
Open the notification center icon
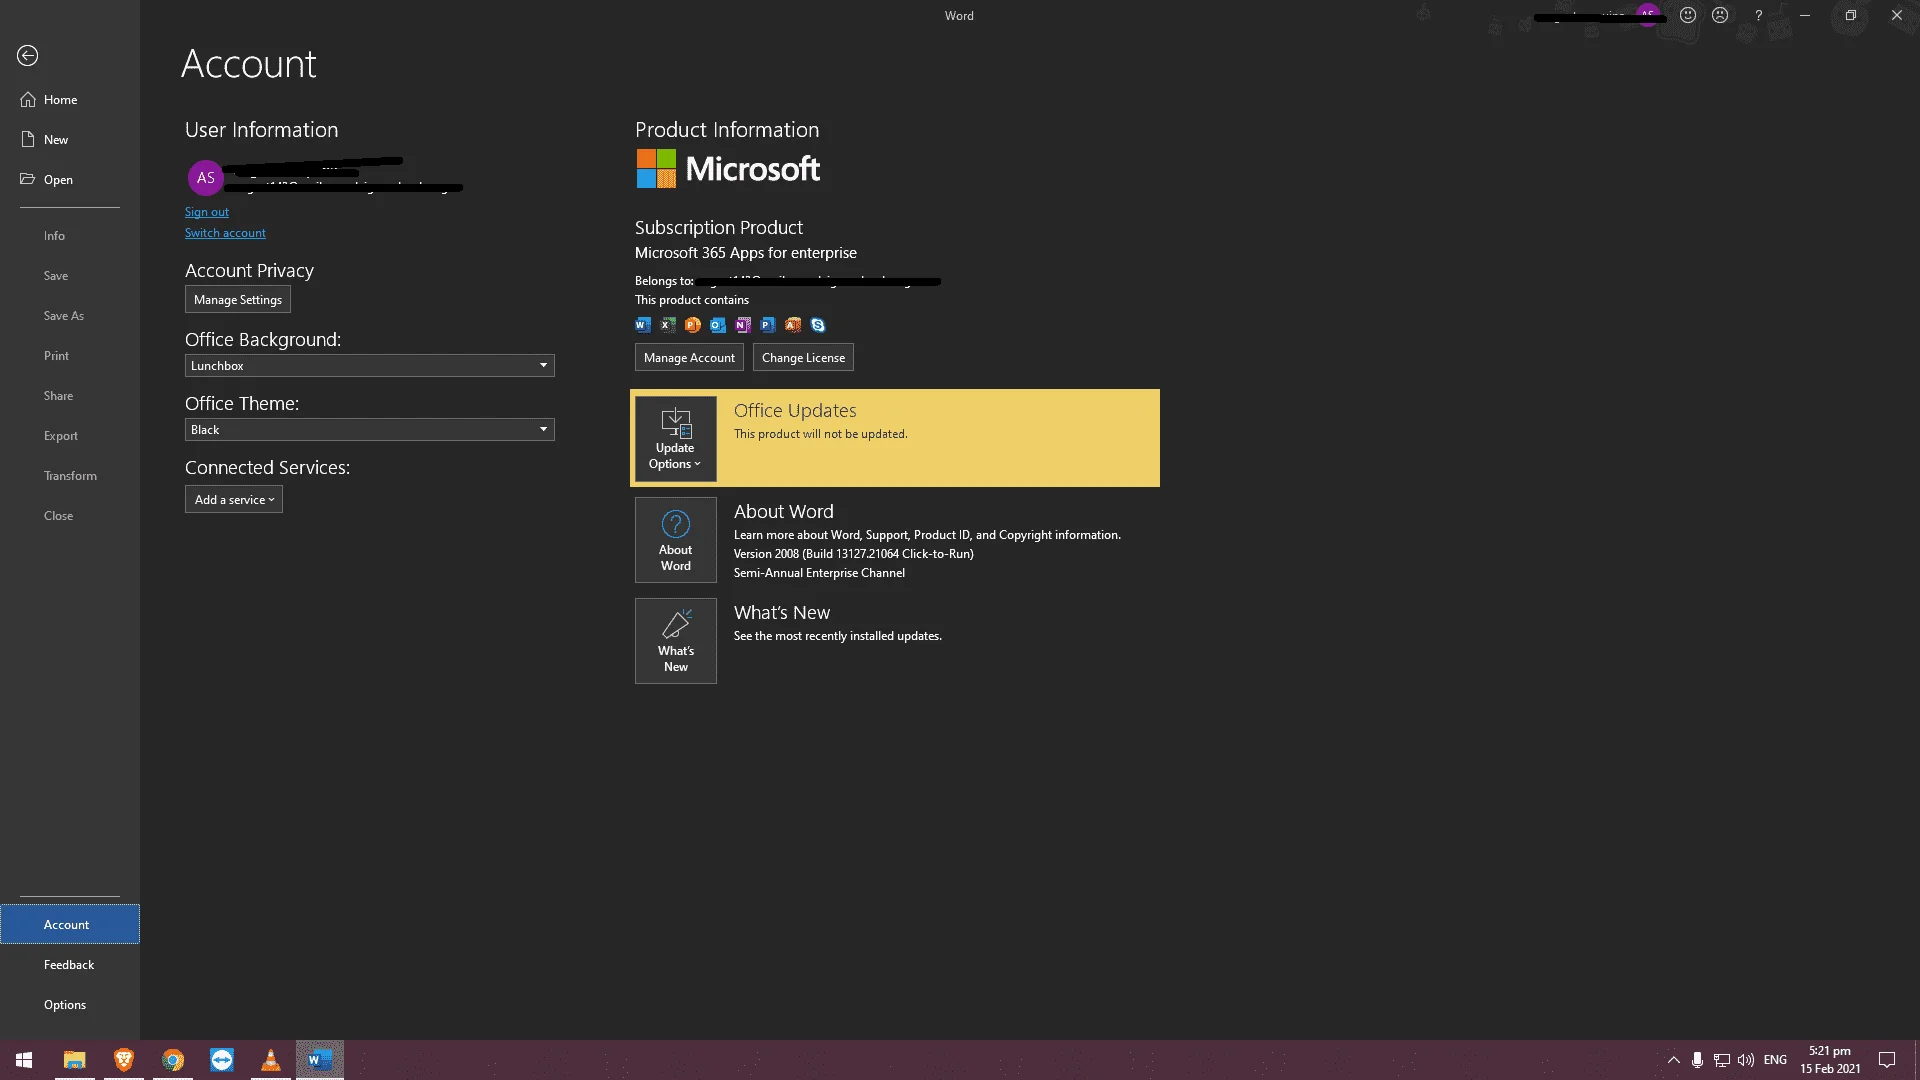[x=1887, y=1060]
